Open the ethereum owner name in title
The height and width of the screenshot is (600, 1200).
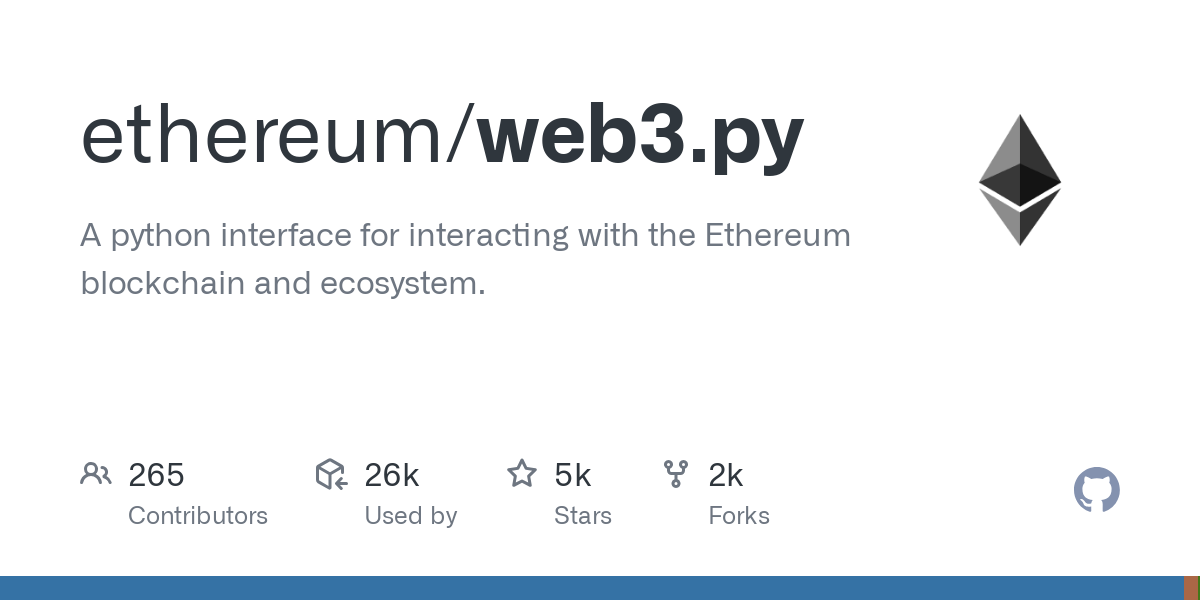pyautogui.click(x=265, y=137)
